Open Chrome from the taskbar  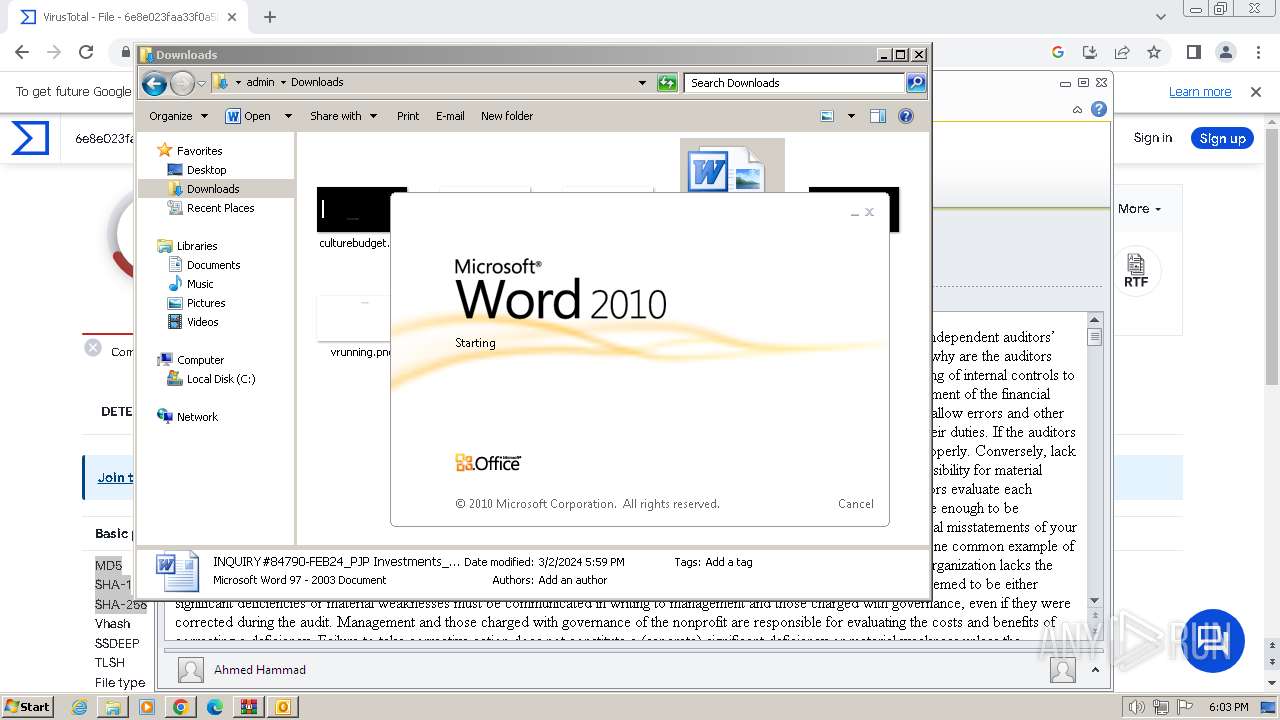pyautogui.click(x=181, y=707)
